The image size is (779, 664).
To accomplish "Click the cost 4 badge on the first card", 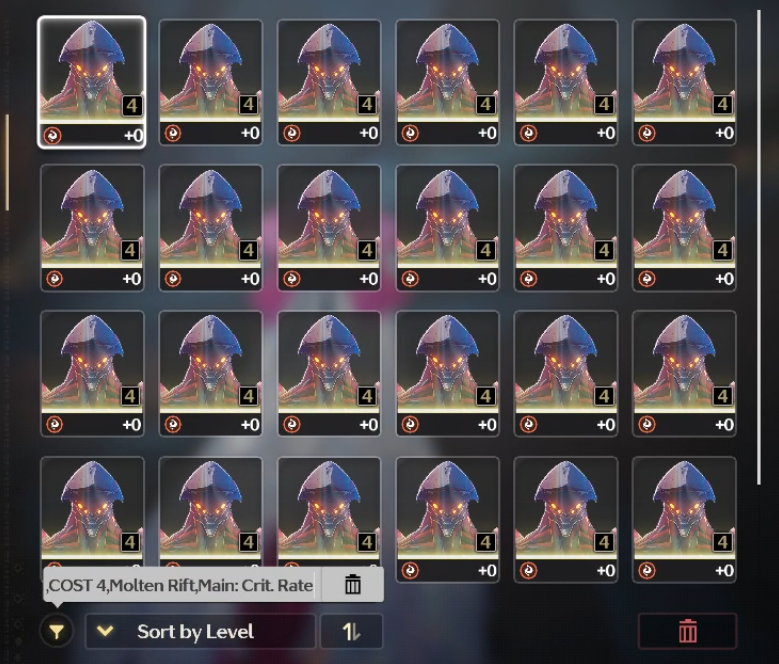I will click(132, 106).
